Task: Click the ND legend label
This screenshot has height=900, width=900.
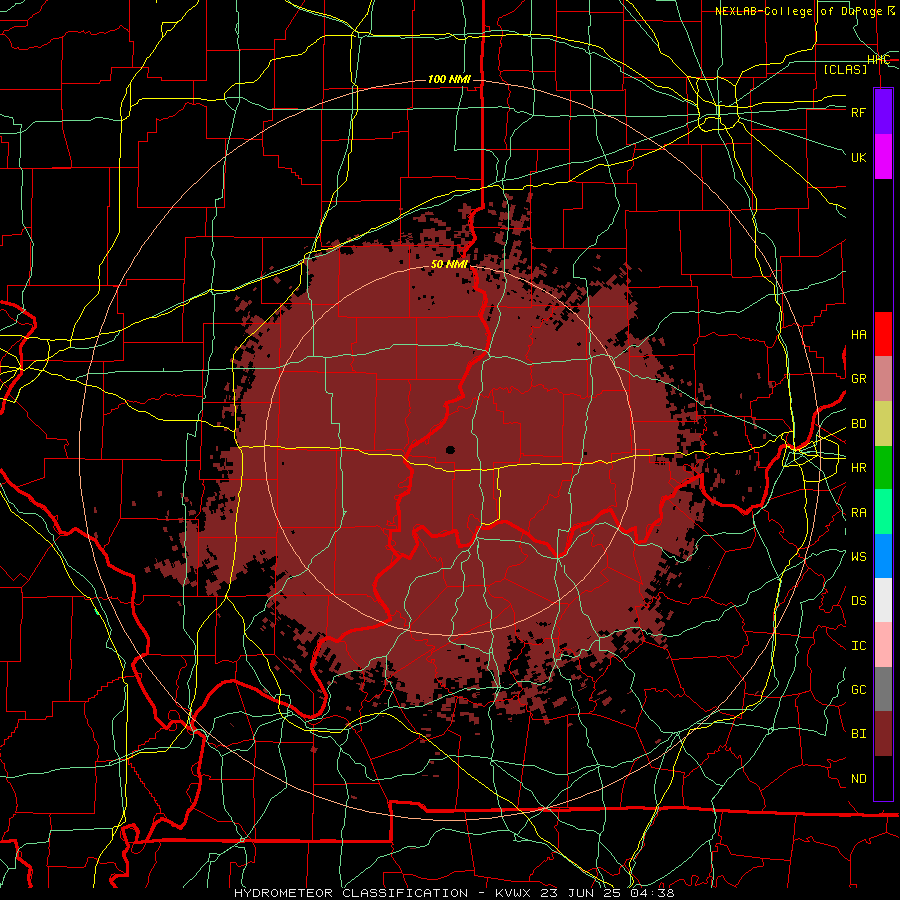Action: [858, 779]
